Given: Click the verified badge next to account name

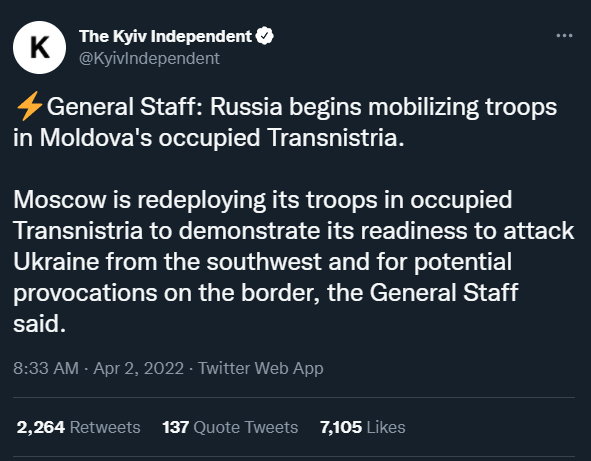Looking at the screenshot, I should click(265, 36).
